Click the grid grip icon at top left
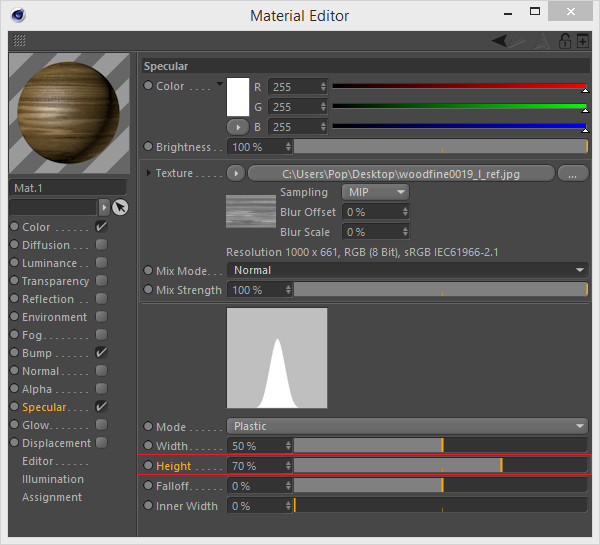 [19, 41]
